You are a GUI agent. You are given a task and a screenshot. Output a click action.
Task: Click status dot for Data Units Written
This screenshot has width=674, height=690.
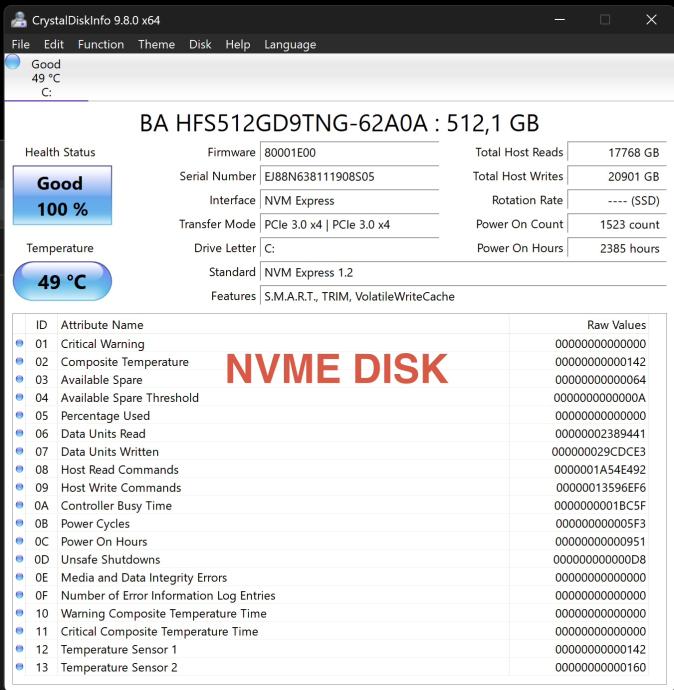(x=19, y=451)
